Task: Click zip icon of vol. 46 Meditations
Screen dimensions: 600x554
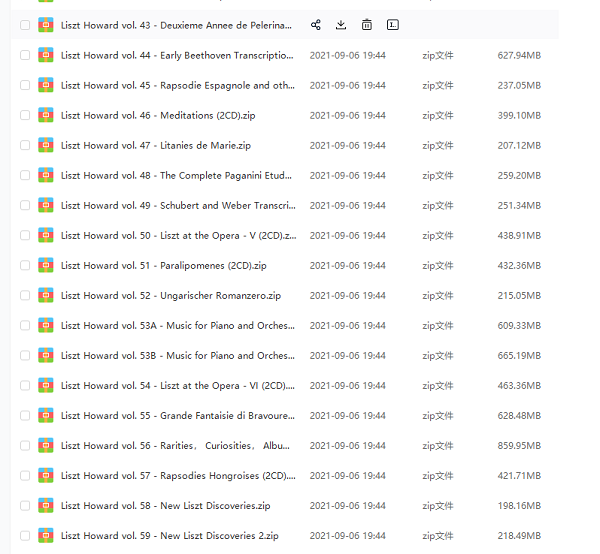Action: pos(46,115)
